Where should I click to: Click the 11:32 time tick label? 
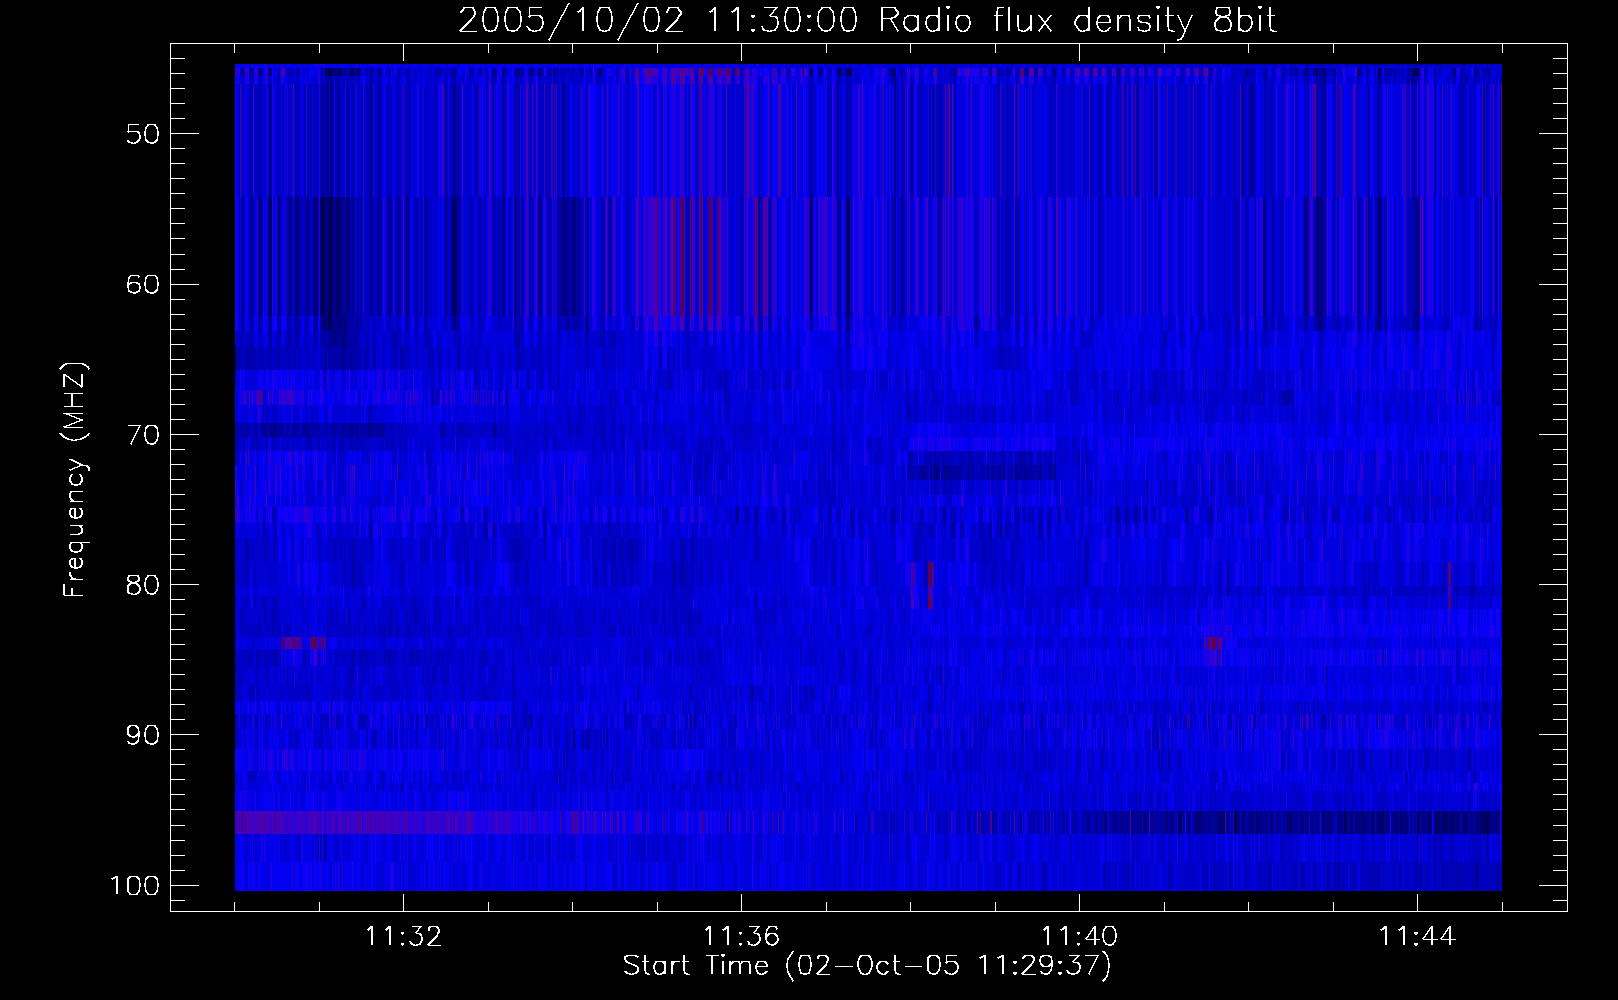click(x=403, y=937)
